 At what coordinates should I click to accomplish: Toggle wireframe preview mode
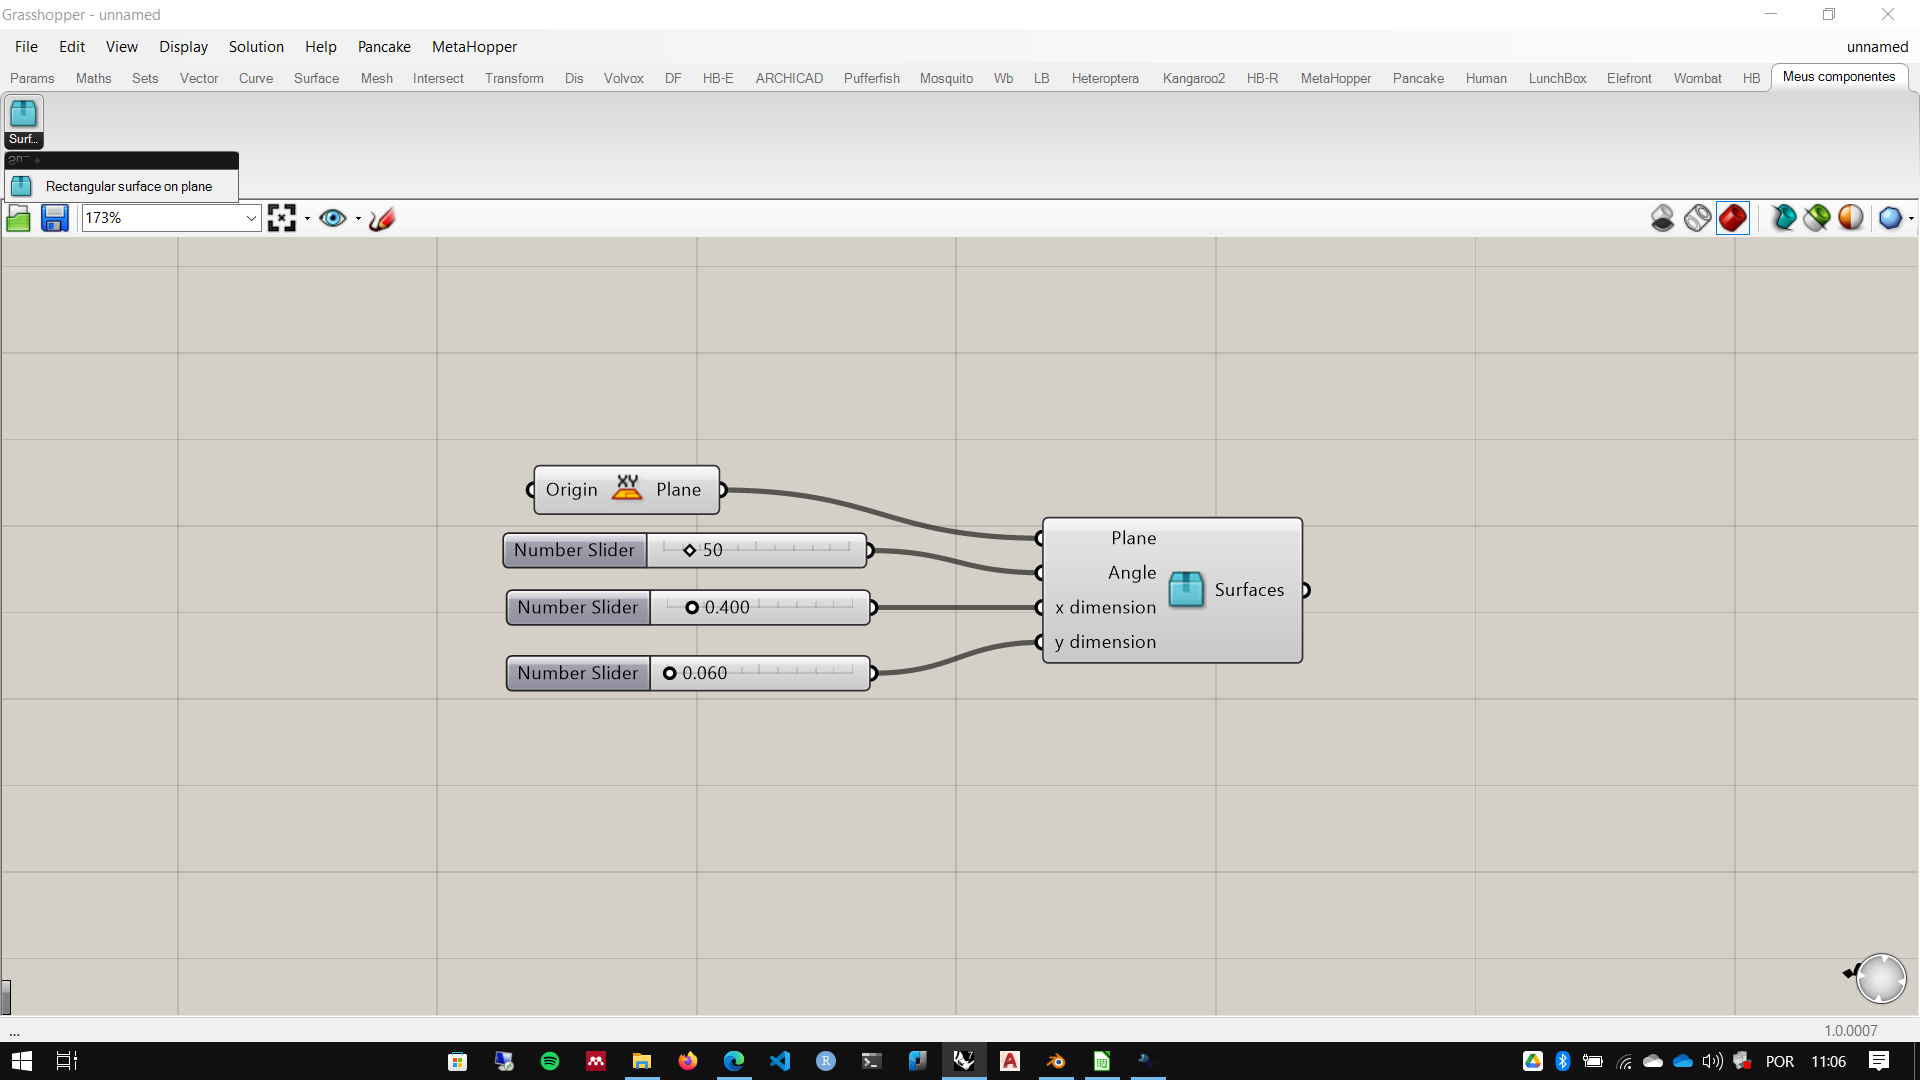(x=1697, y=218)
